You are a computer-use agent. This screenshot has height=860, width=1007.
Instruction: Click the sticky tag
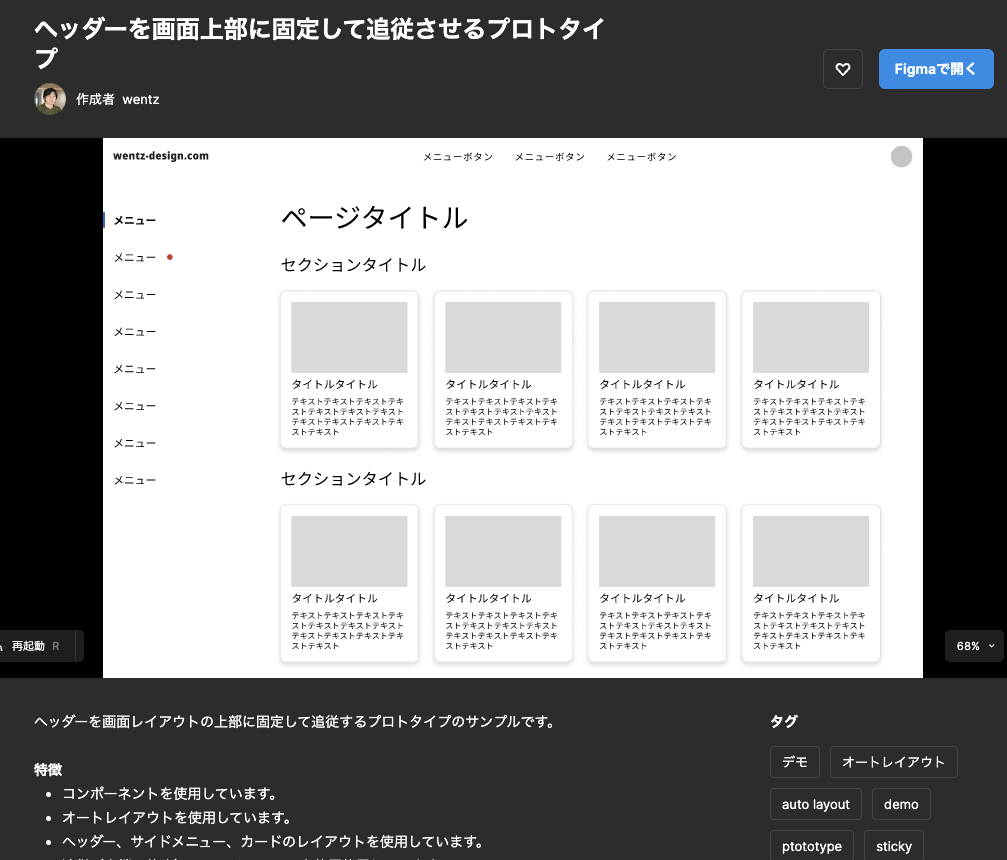893,845
